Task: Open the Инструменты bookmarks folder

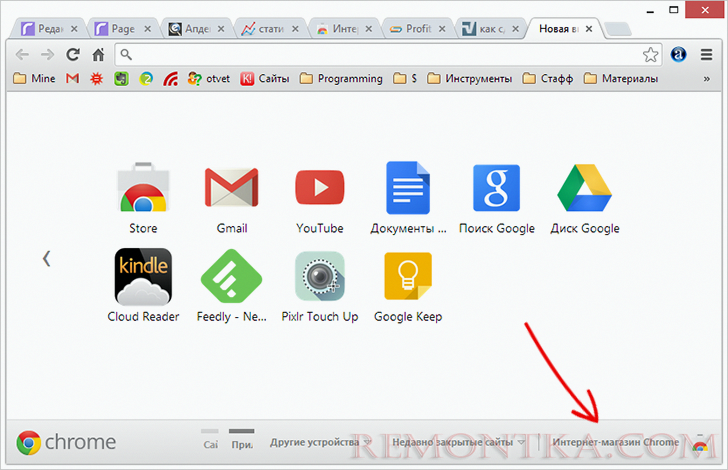Action: tap(469, 78)
